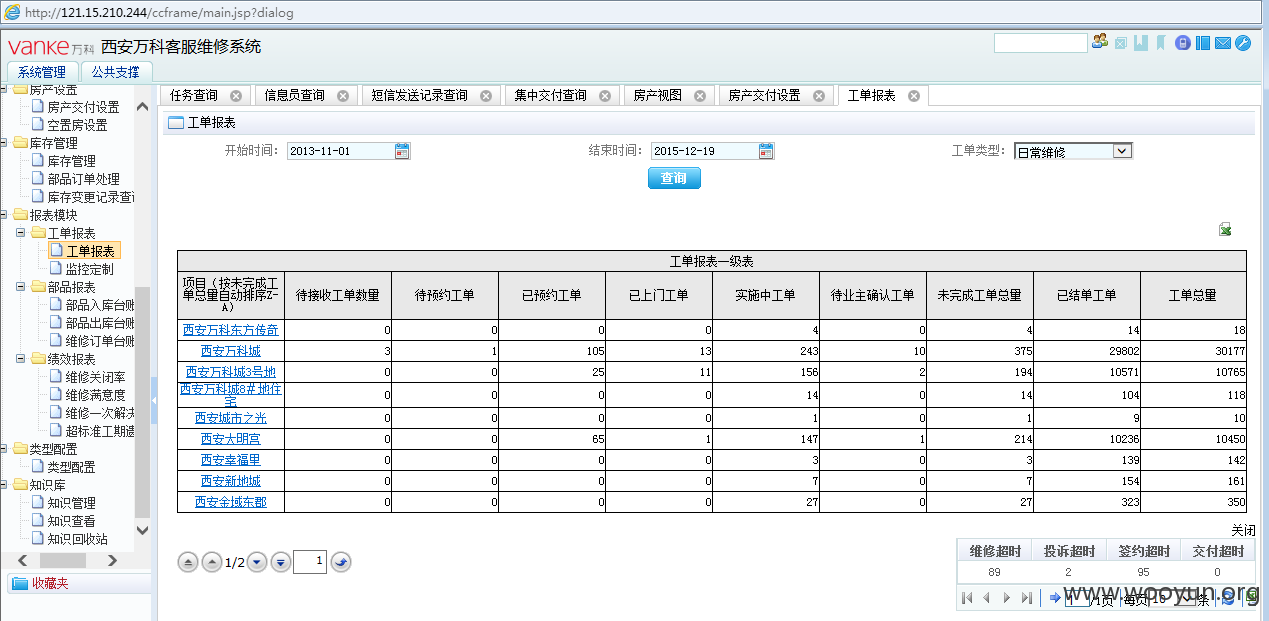Image resolution: width=1269 pixels, height=621 pixels.
Task: Click the sidebar vertical scrollbar up arrow
Action: click(142, 107)
